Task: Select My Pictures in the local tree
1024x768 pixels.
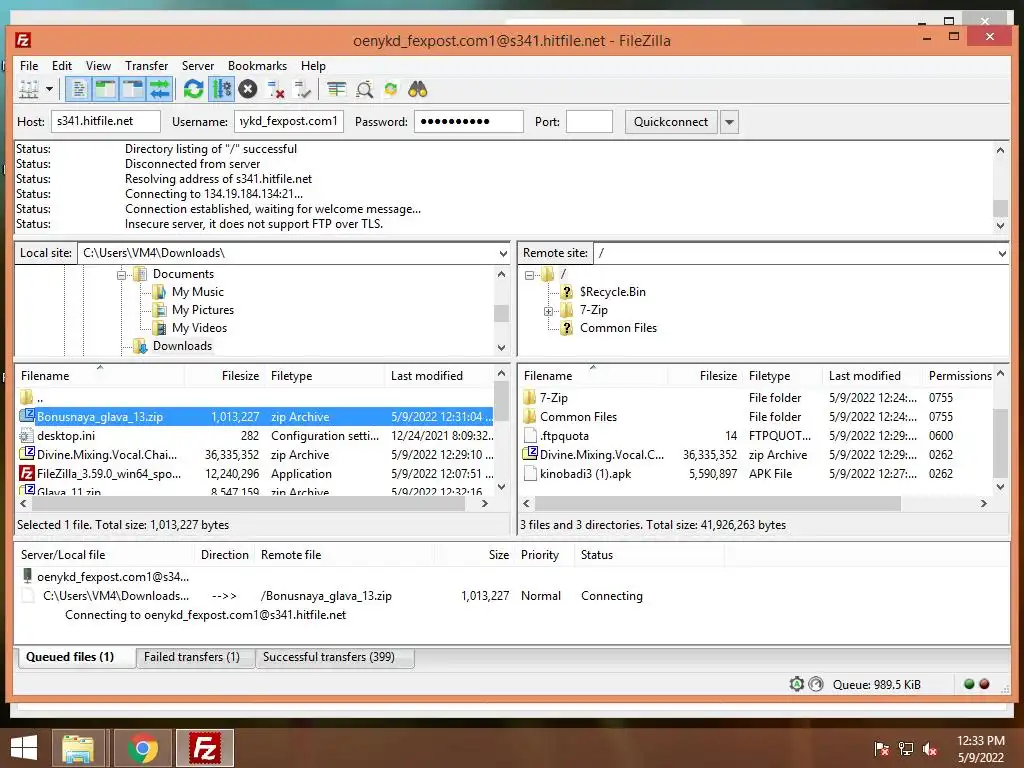Action: pyautogui.click(x=203, y=310)
